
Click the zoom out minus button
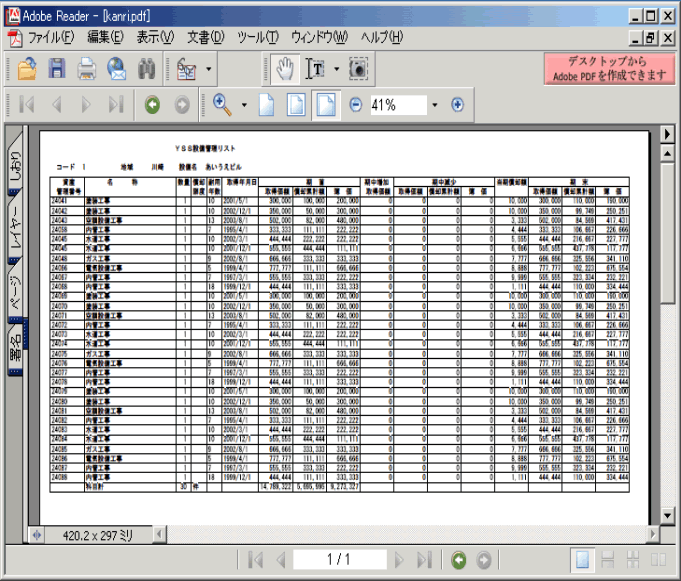pos(356,105)
